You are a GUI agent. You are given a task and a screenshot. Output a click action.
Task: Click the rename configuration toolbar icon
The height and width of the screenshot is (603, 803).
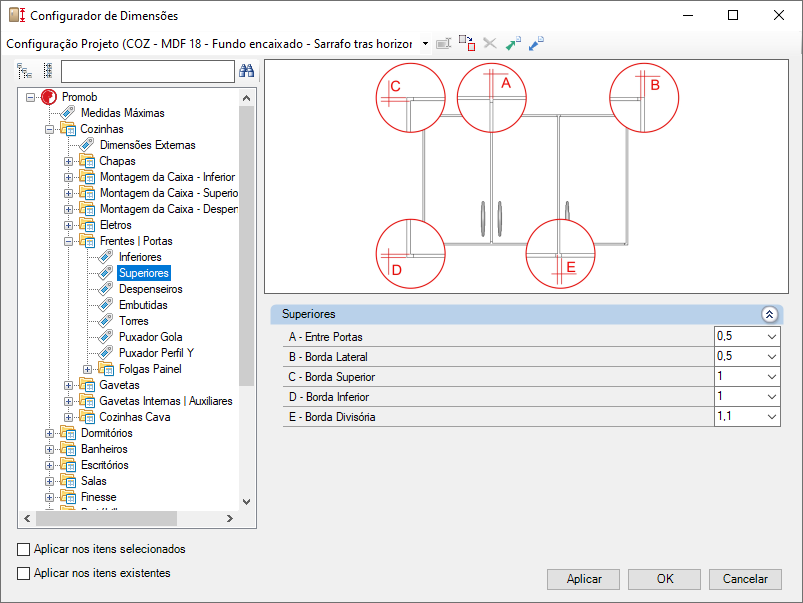[x=443, y=44]
